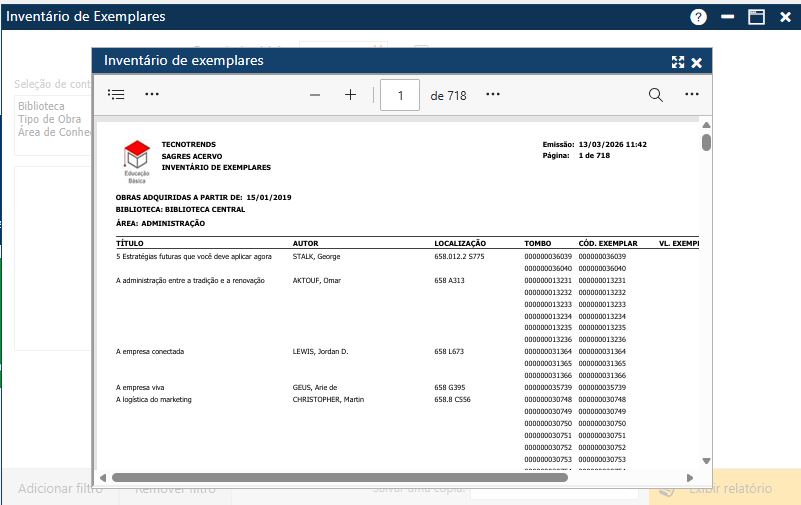
Task: Click the Exibir relatório button
Action: point(724,488)
